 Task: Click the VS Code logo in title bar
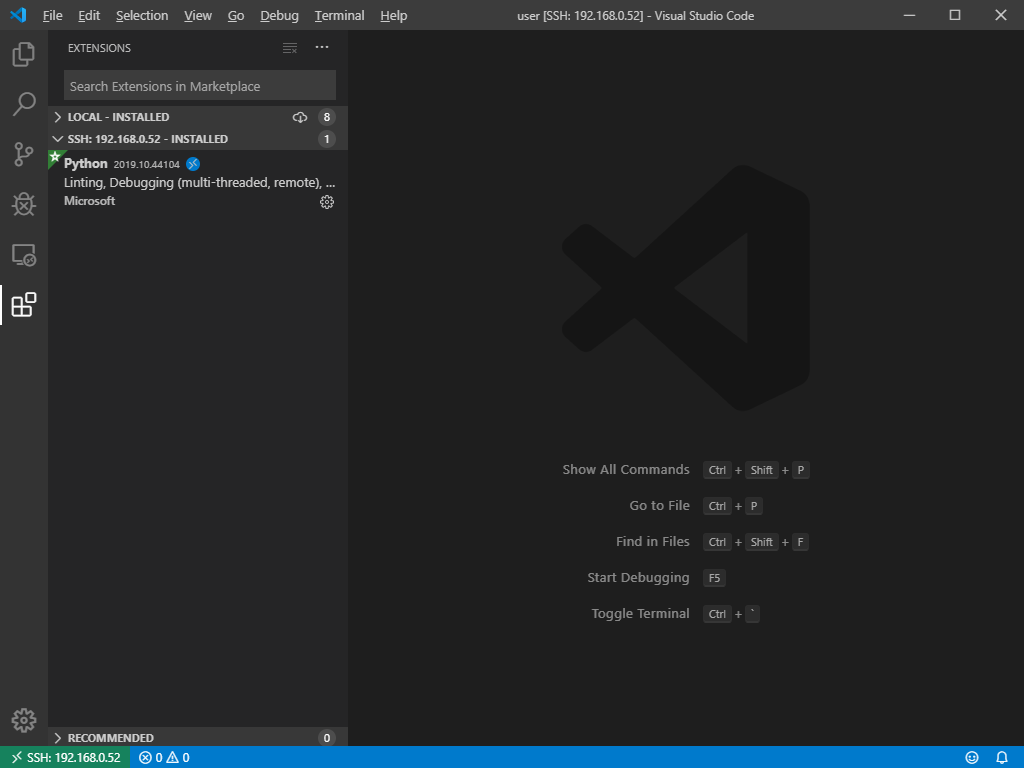[18, 14]
